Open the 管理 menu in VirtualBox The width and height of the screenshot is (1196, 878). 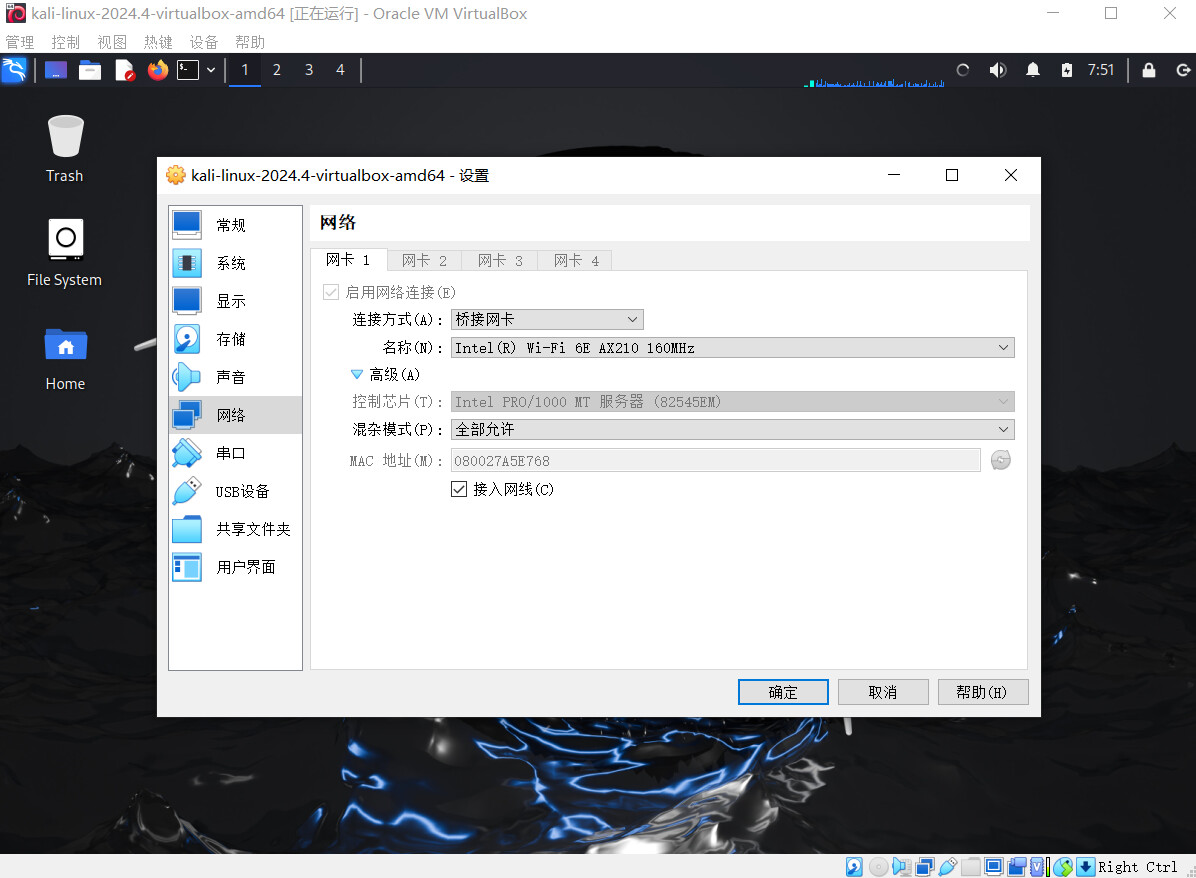[20, 42]
